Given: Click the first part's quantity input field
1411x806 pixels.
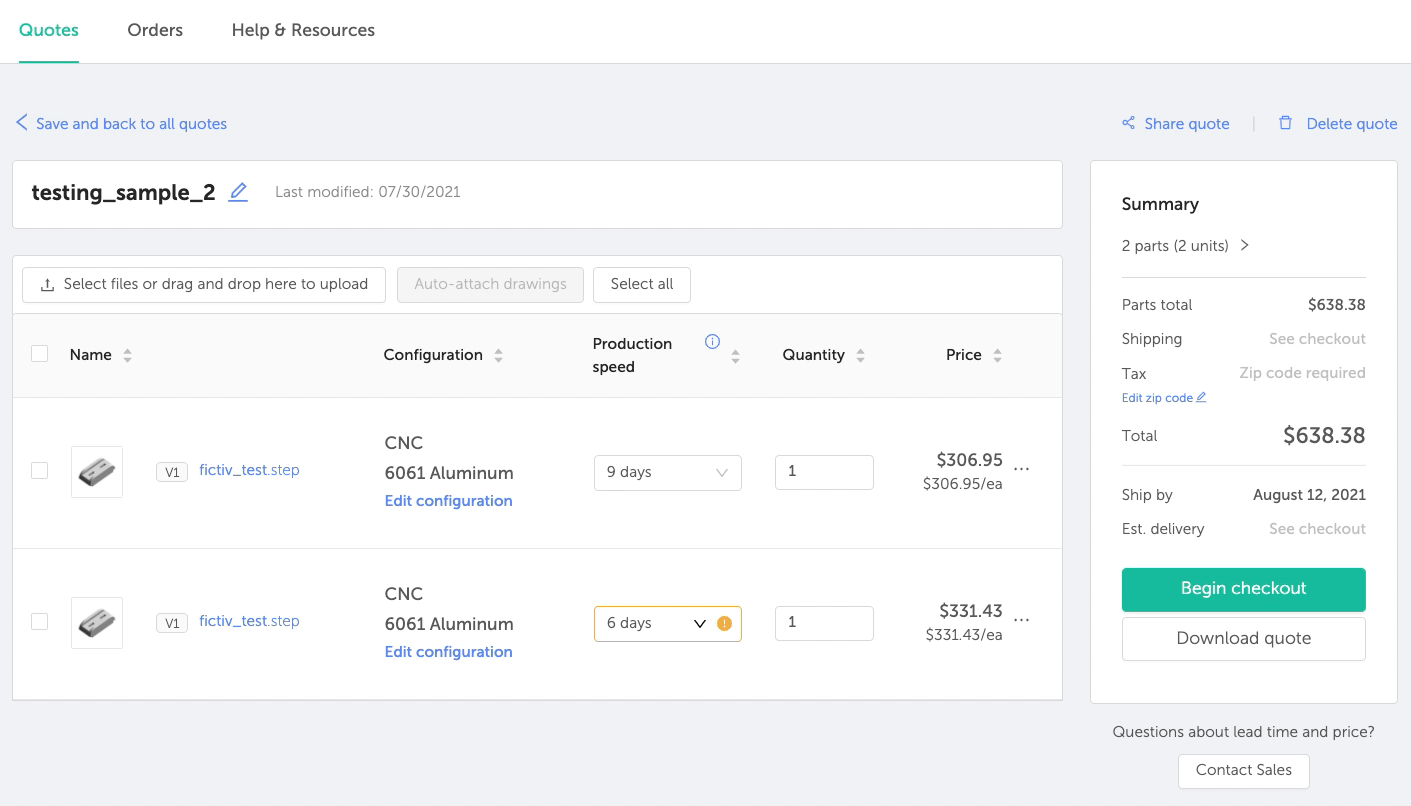Looking at the screenshot, I should pyautogui.click(x=824, y=472).
